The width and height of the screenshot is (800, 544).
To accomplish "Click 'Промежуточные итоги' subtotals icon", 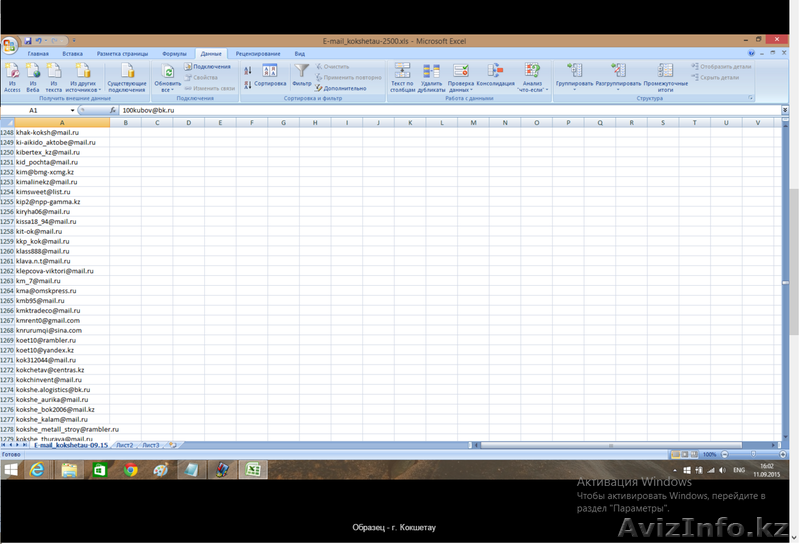I will [x=665, y=76].
